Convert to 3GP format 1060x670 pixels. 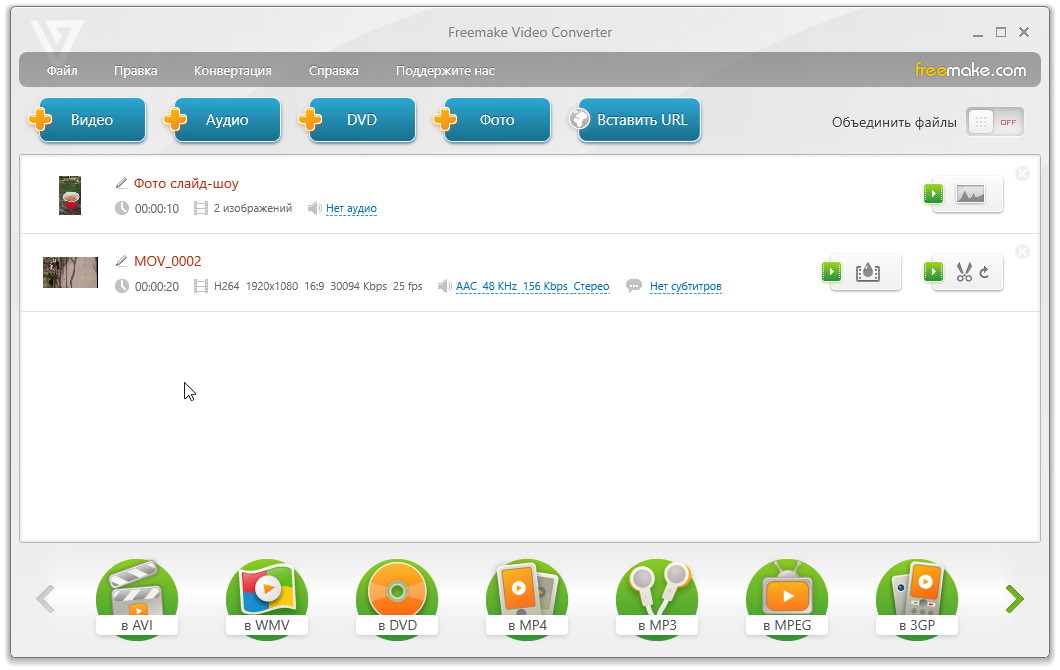click(x=917, y=598)
